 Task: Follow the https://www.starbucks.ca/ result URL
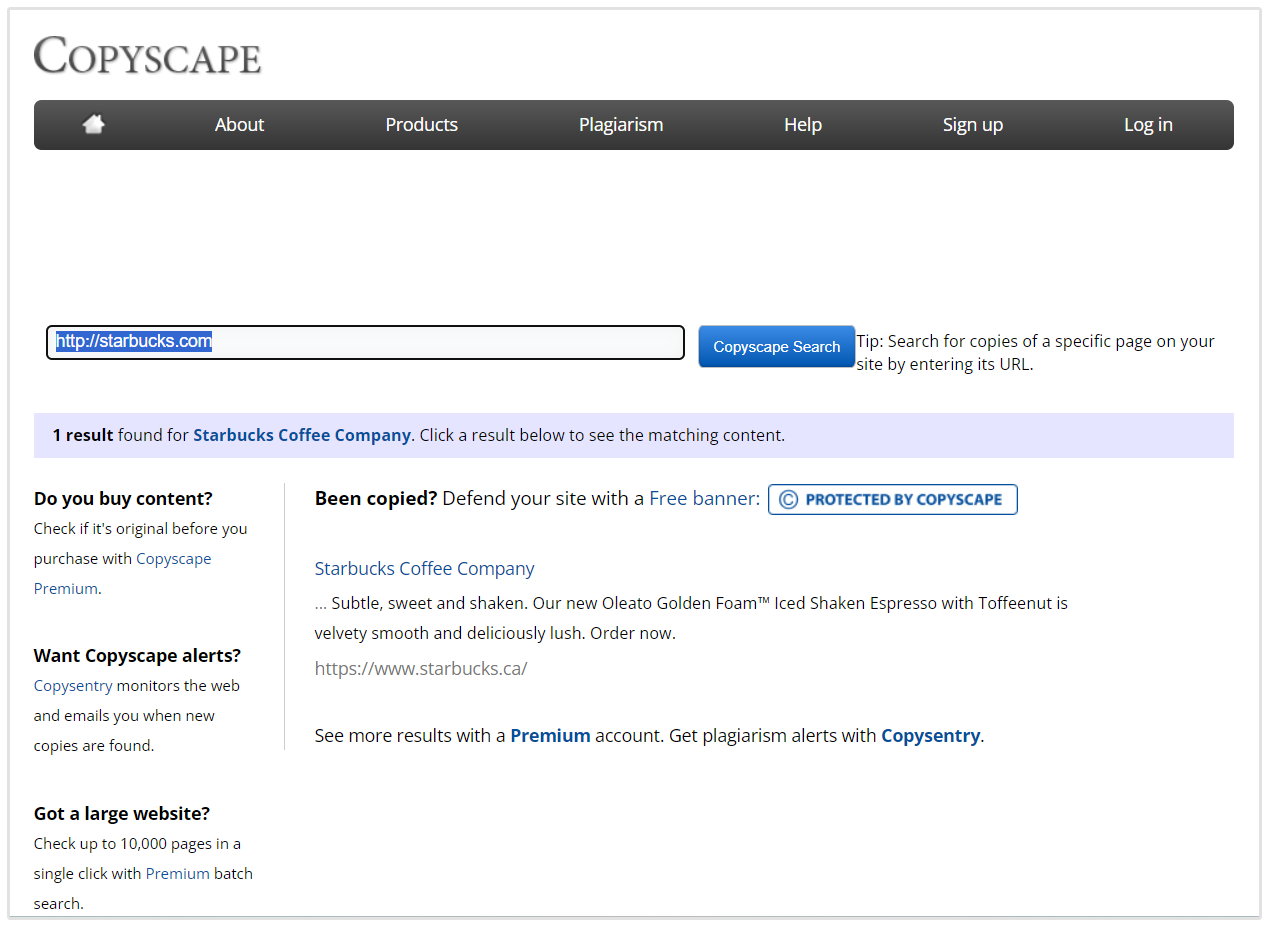click(420, 668)
